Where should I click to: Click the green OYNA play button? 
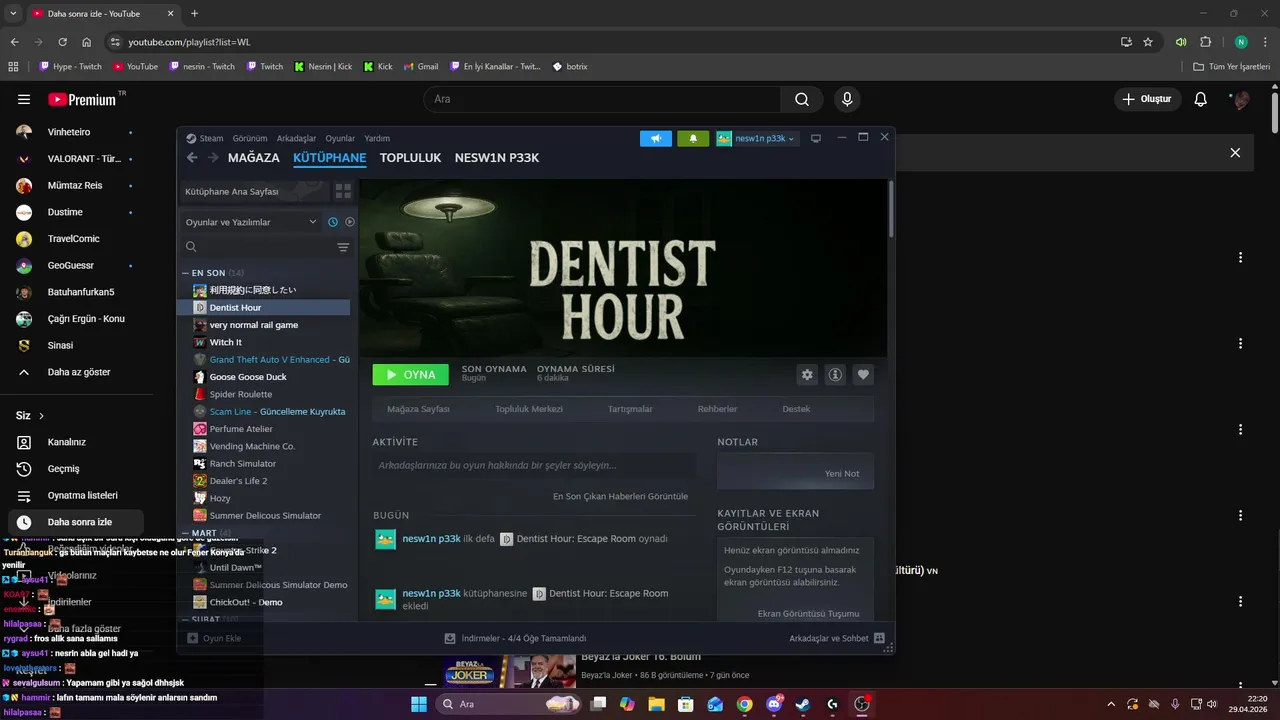pyautogui.click(x=411, y=375)
